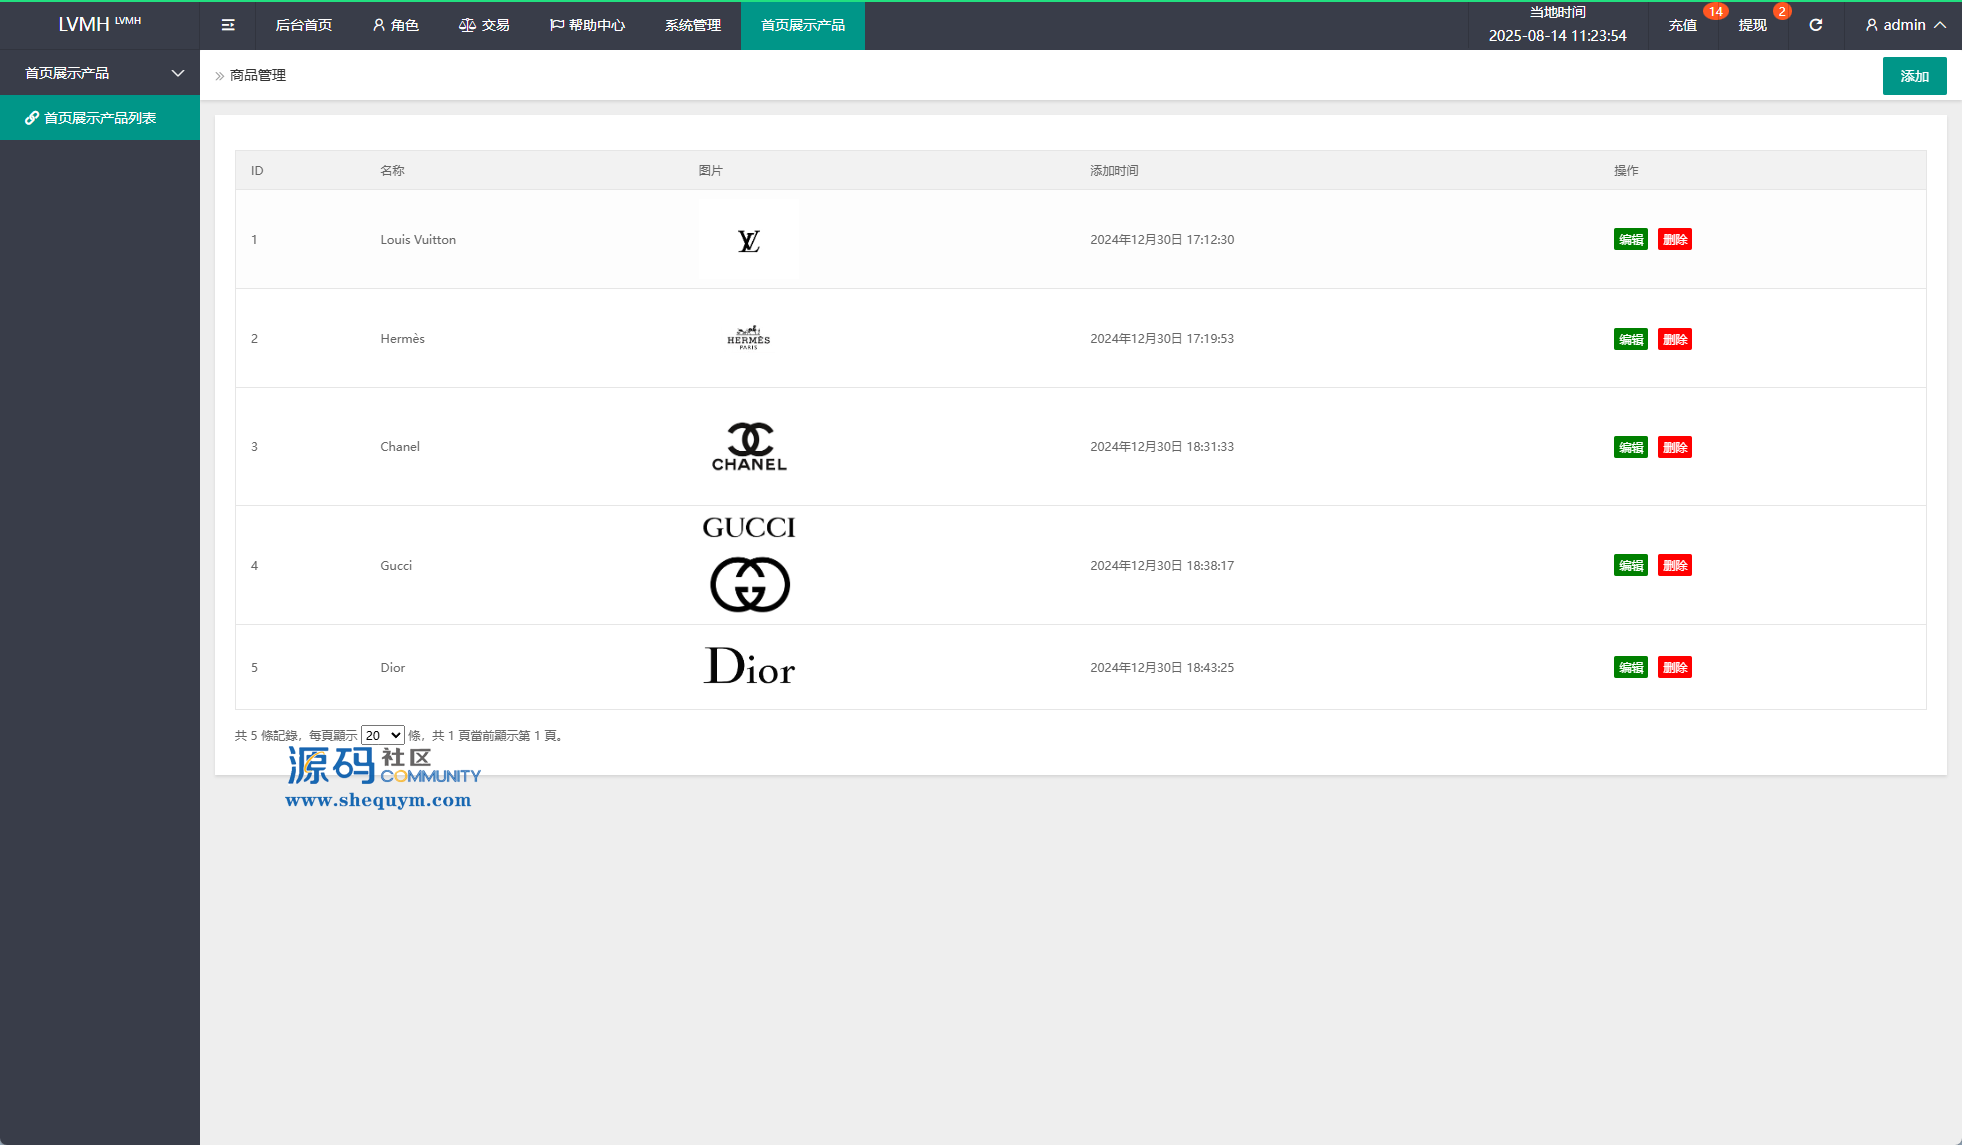Edit the Louis Vuitton row

(x=1630, y=240)
